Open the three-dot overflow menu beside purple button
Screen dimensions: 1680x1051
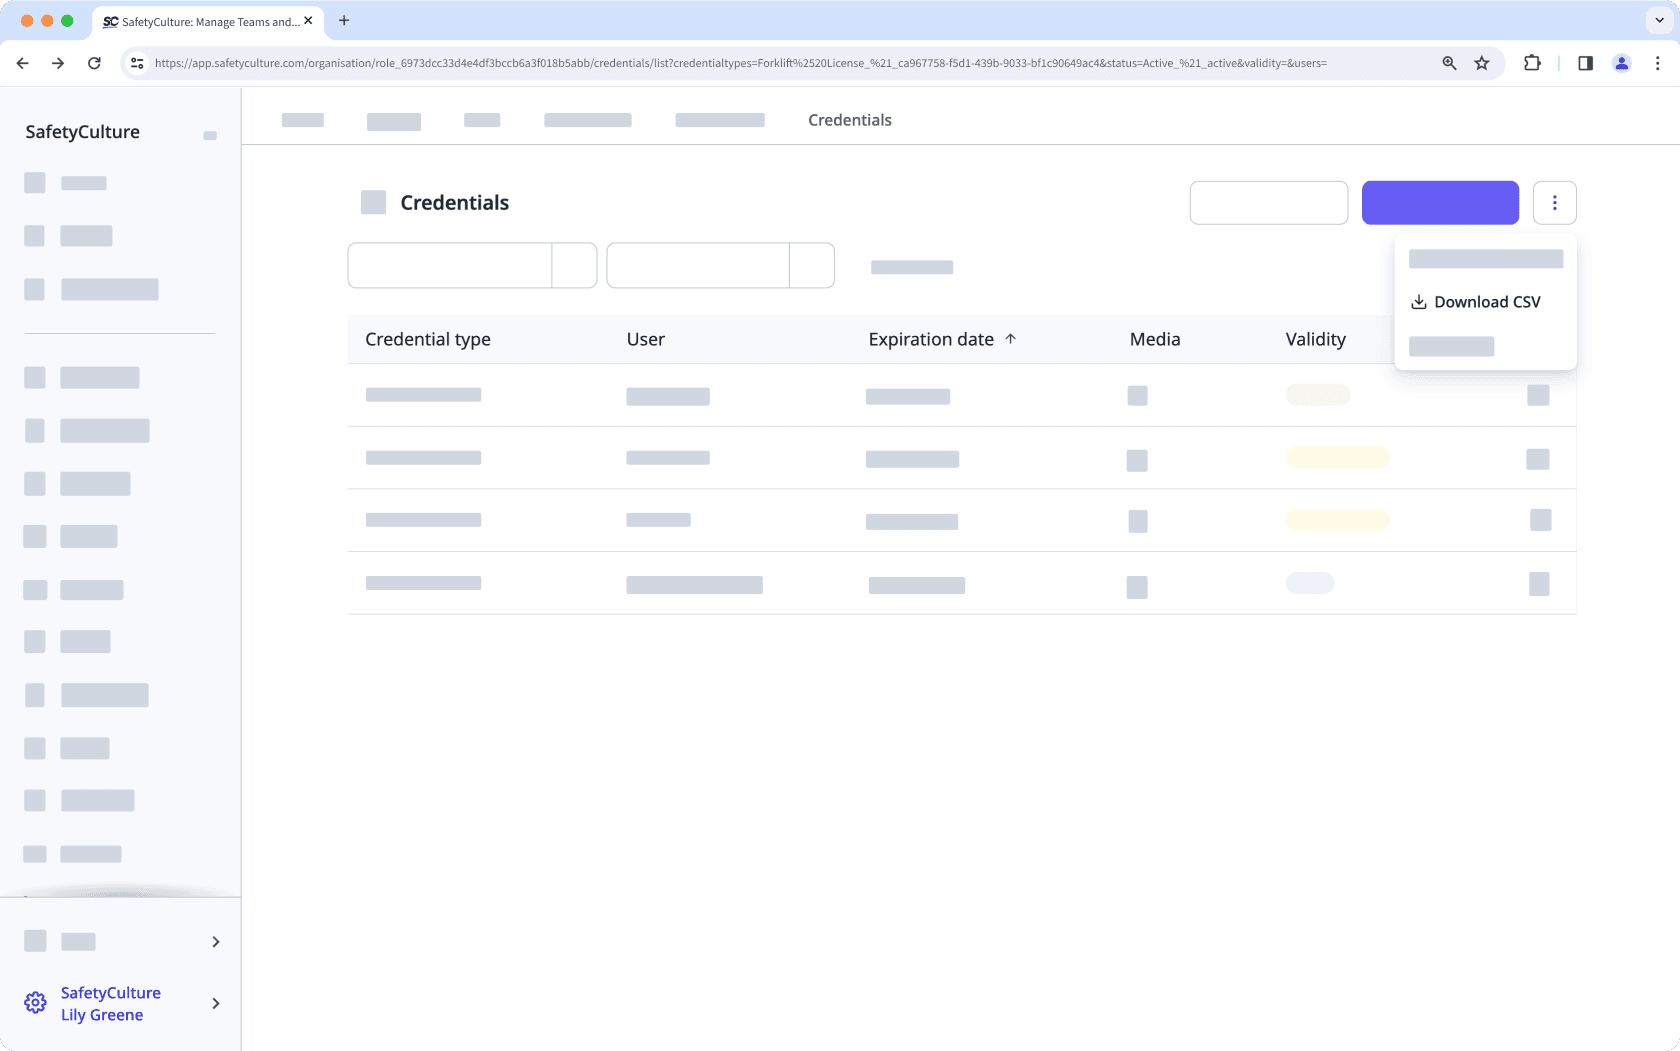(x=1555, y=202)
